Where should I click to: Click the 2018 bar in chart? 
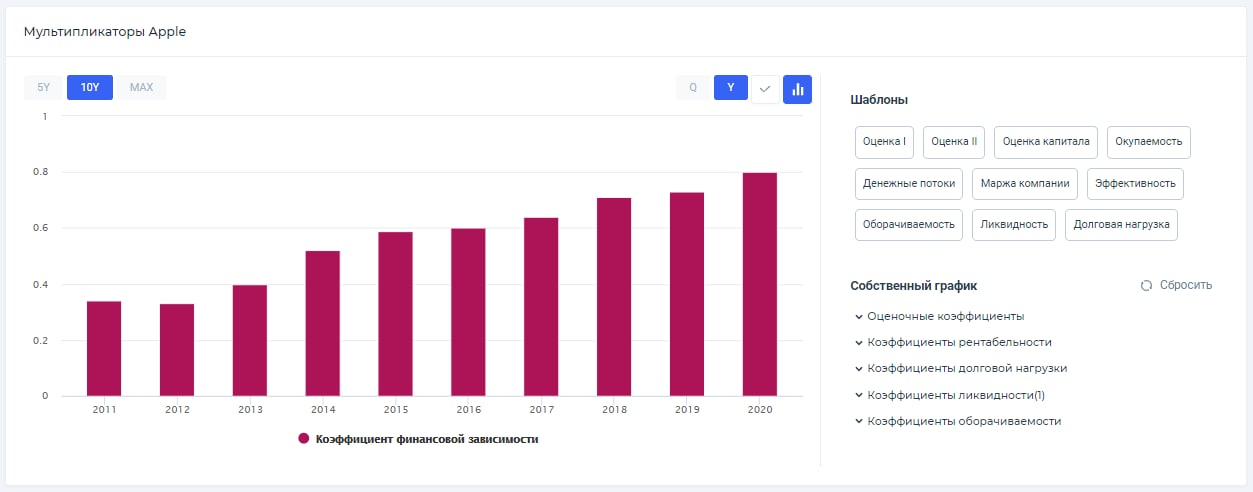614,297
